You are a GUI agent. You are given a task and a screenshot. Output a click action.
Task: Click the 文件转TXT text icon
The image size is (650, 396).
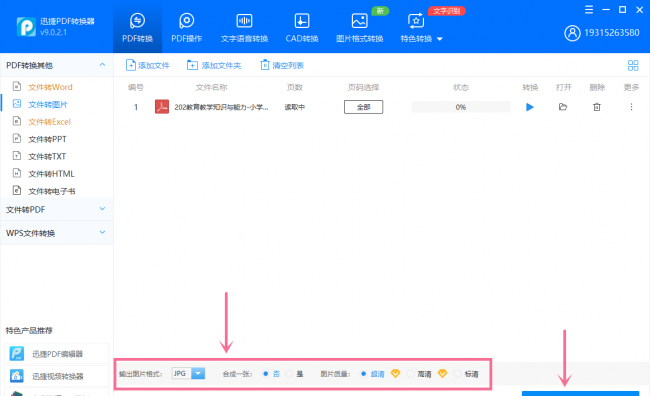click(x=17, y=156)
